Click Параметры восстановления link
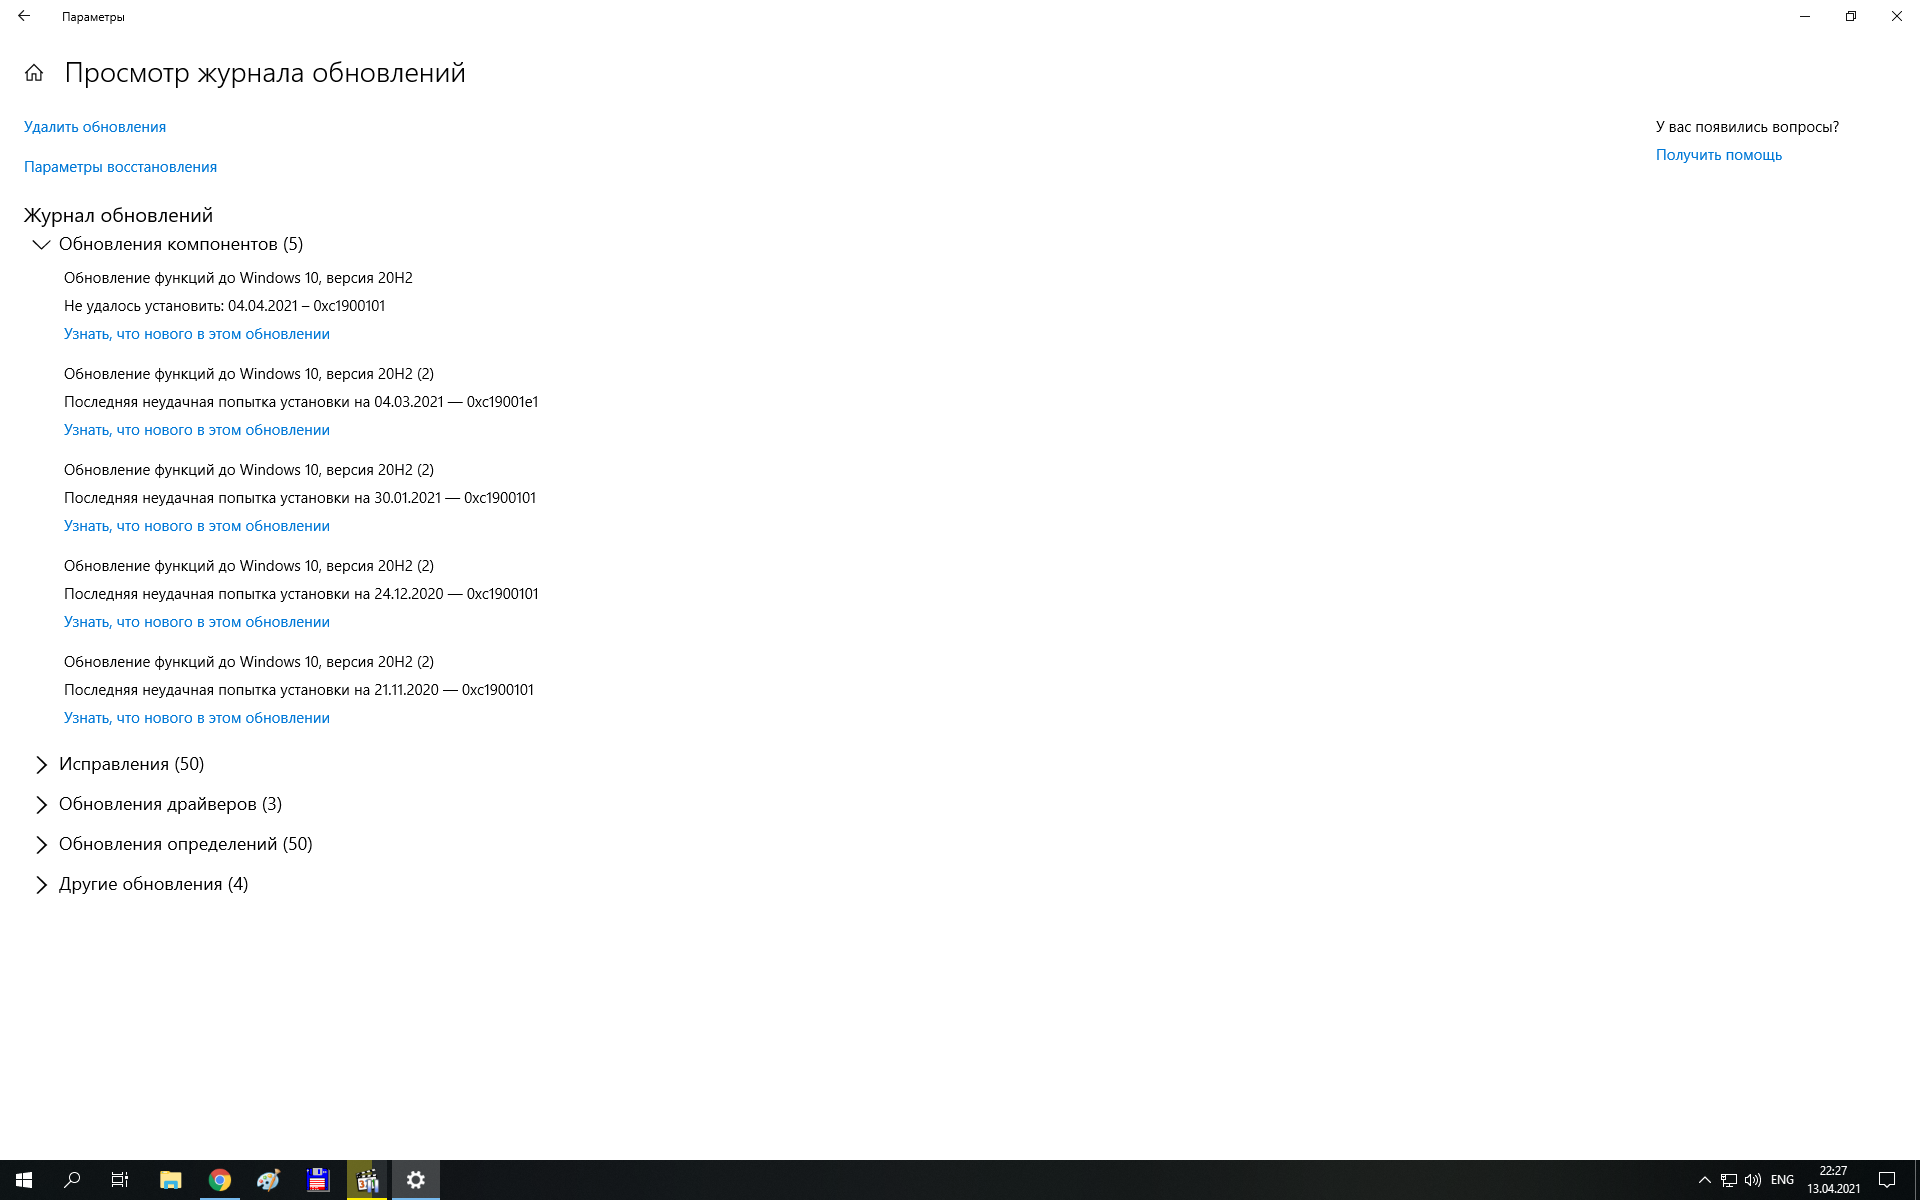Screen dimensions: 1920x1200 120,166
